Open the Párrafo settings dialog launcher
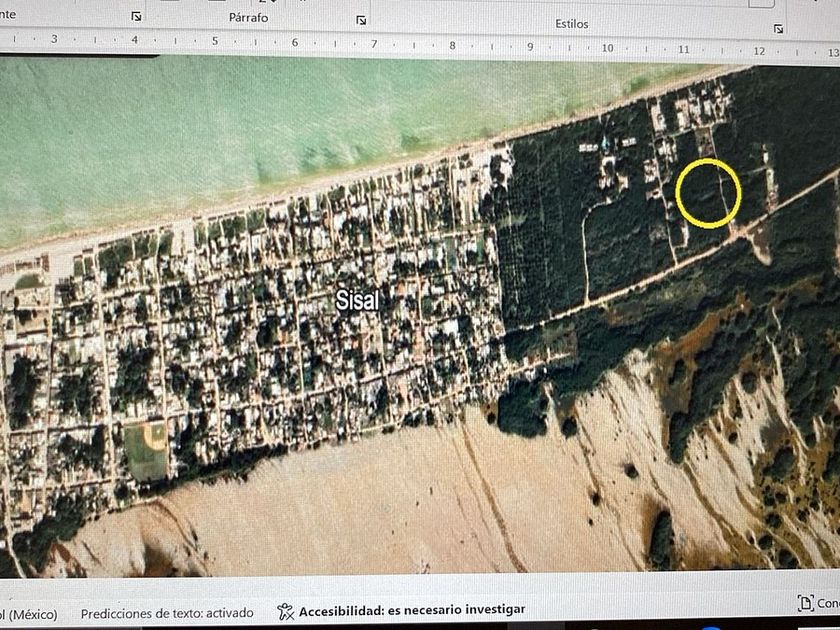The height and width of the screenshot is (630, 840). [x=361, y=20]
